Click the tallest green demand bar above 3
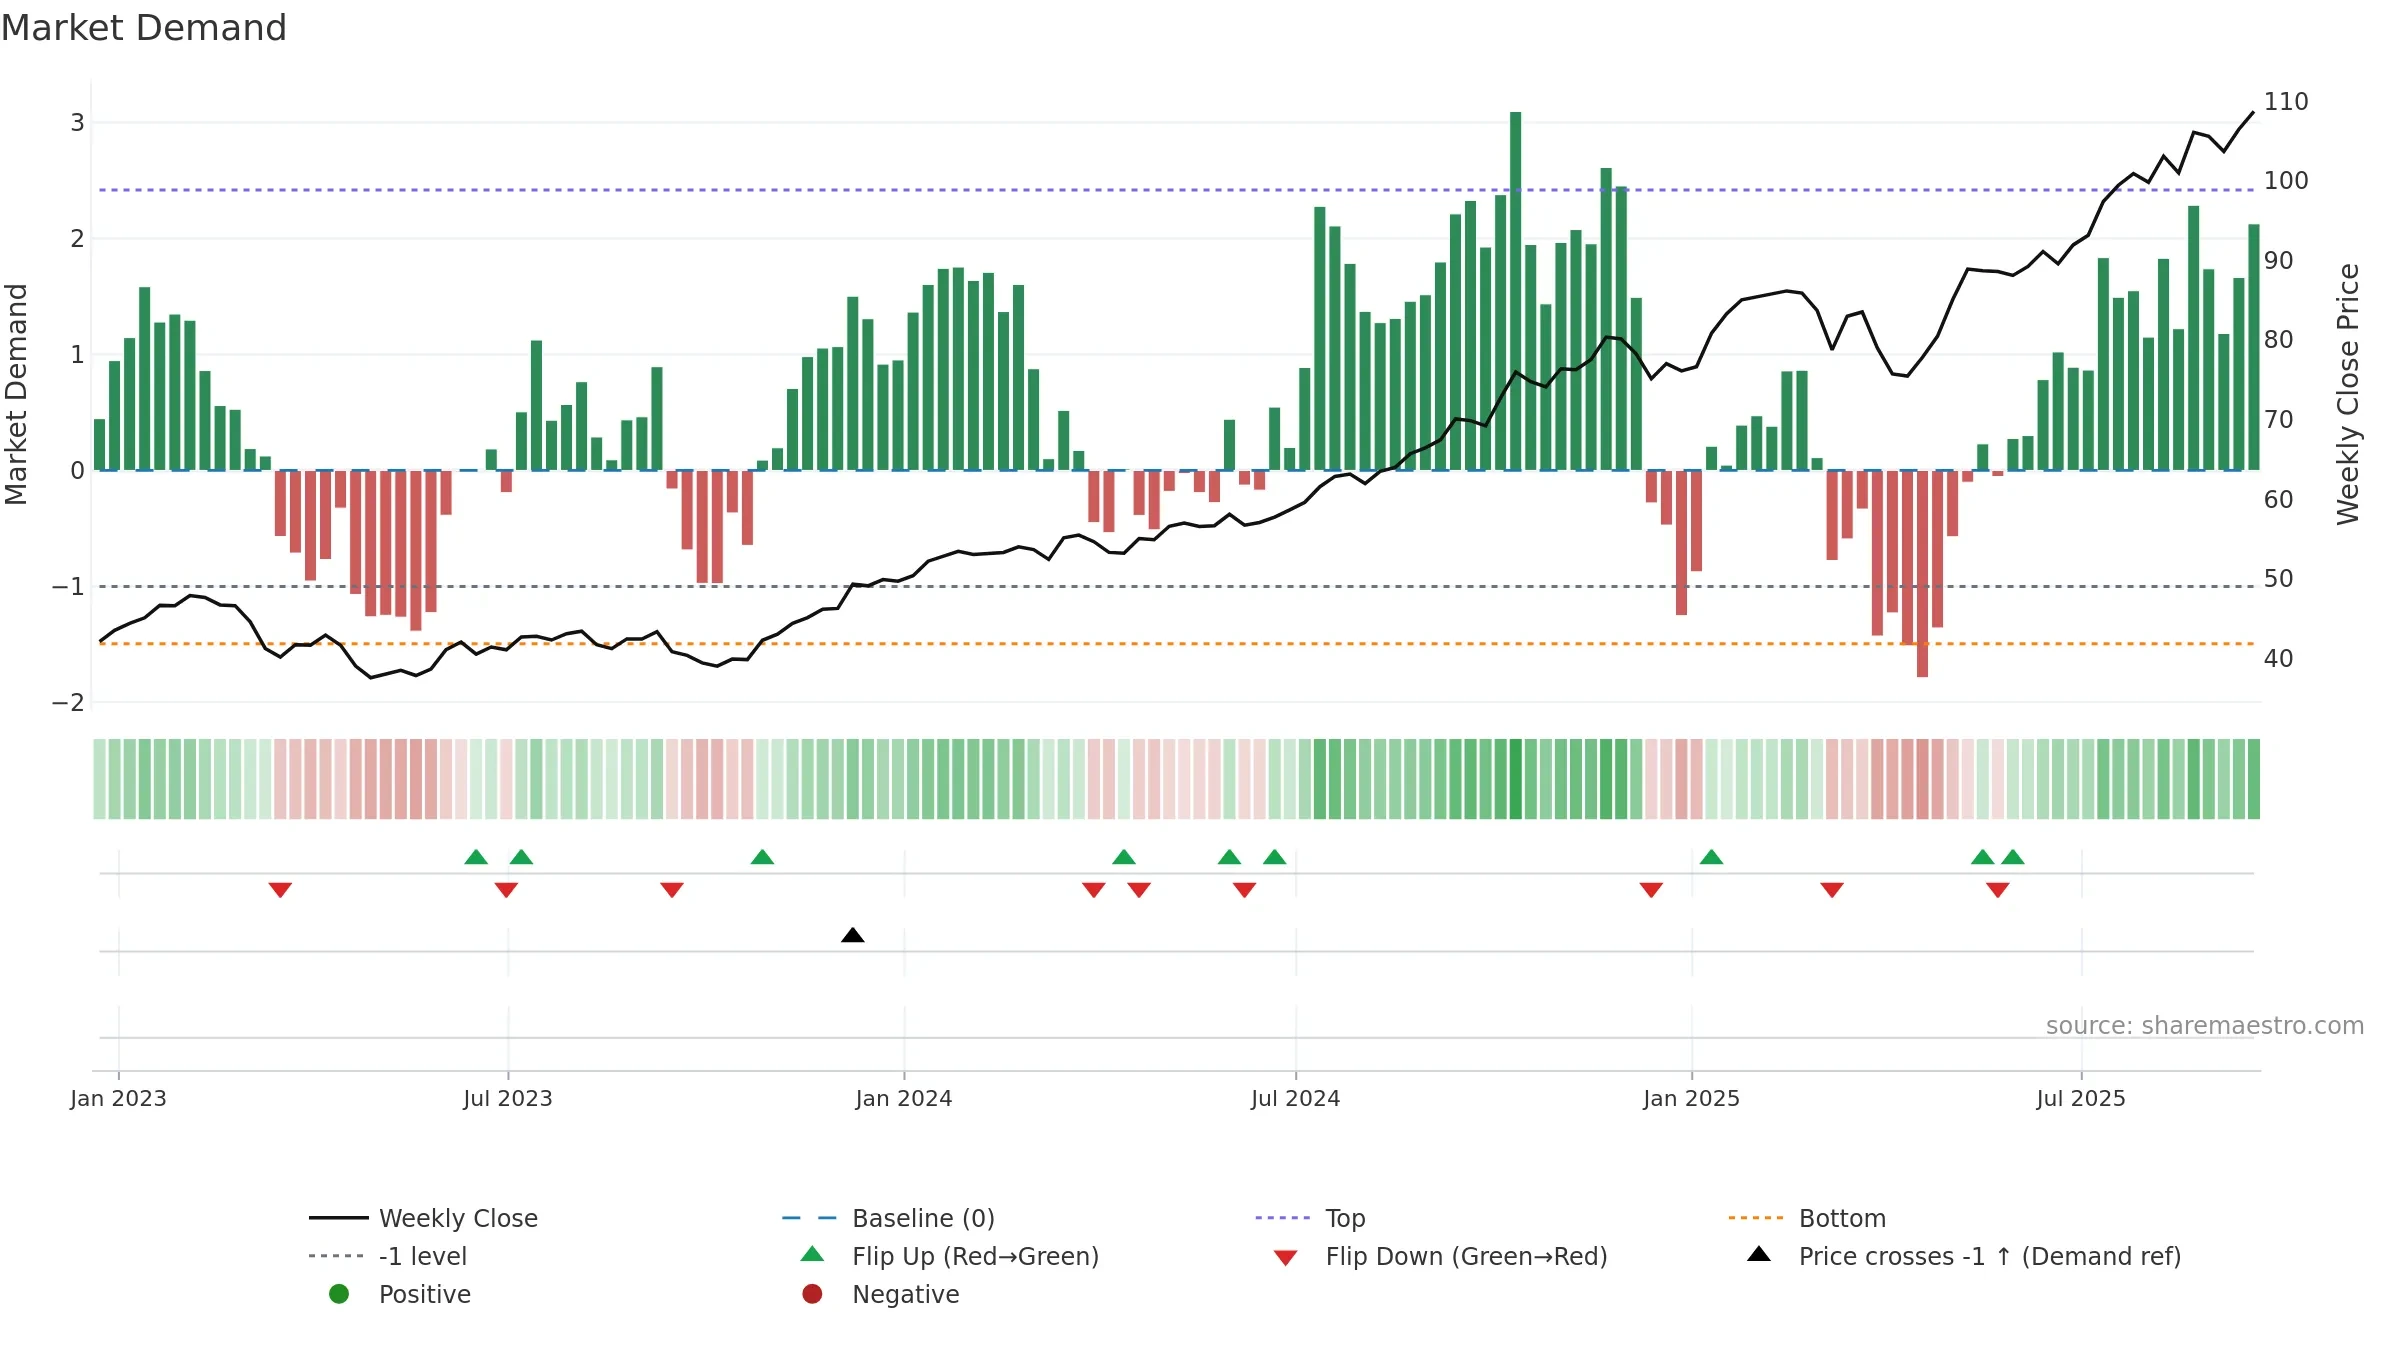 tap(1516, 291)
